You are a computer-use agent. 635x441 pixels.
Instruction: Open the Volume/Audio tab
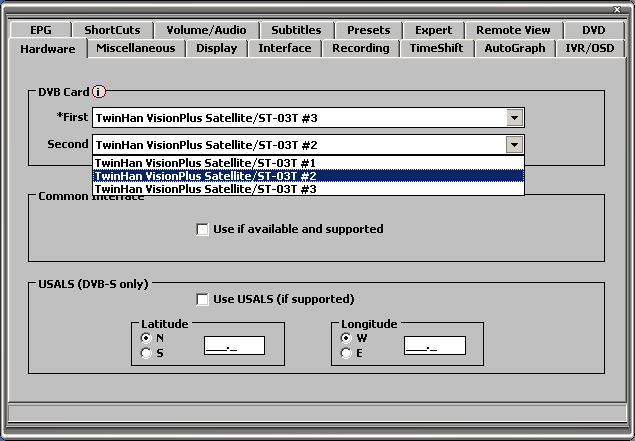pos(206,30)
